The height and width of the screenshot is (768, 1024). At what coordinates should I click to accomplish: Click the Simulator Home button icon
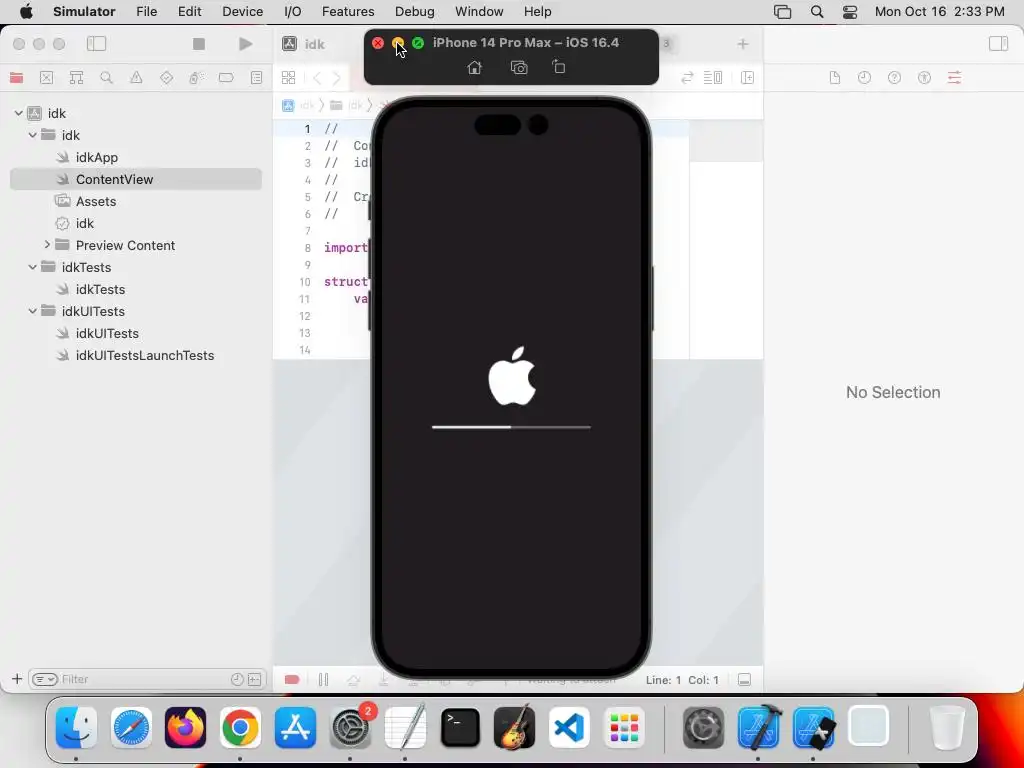[475, 67]
